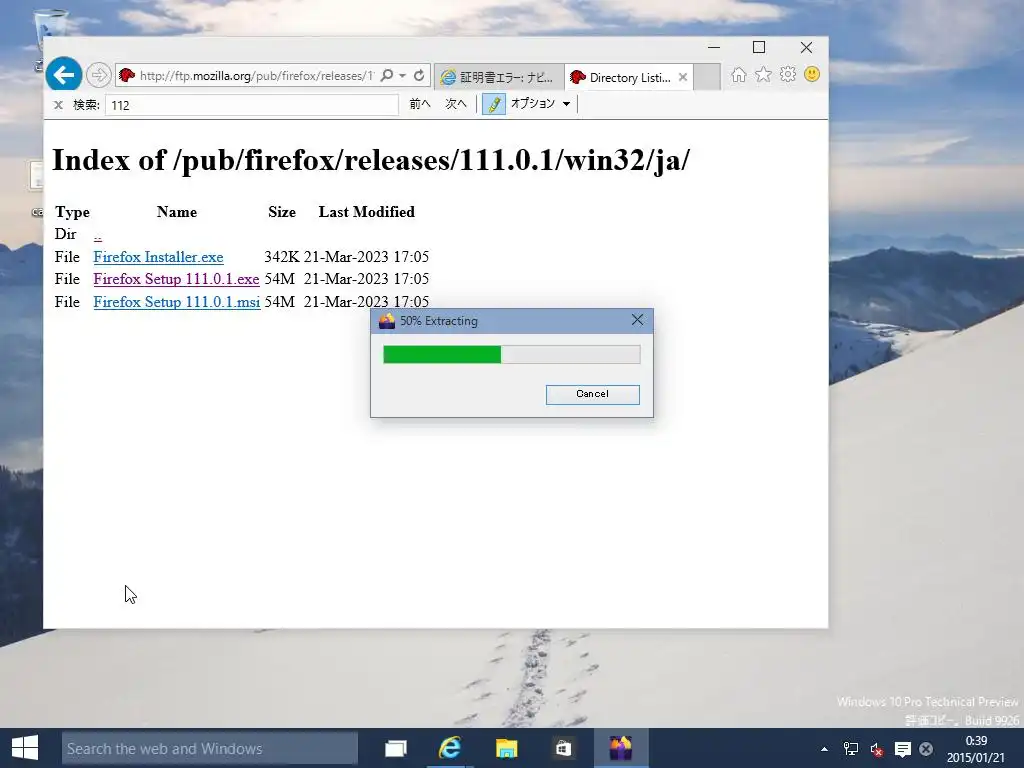Screen dimensions: 1024x768
Task: Refresh the page with reload icon
Action: [419, 76]
